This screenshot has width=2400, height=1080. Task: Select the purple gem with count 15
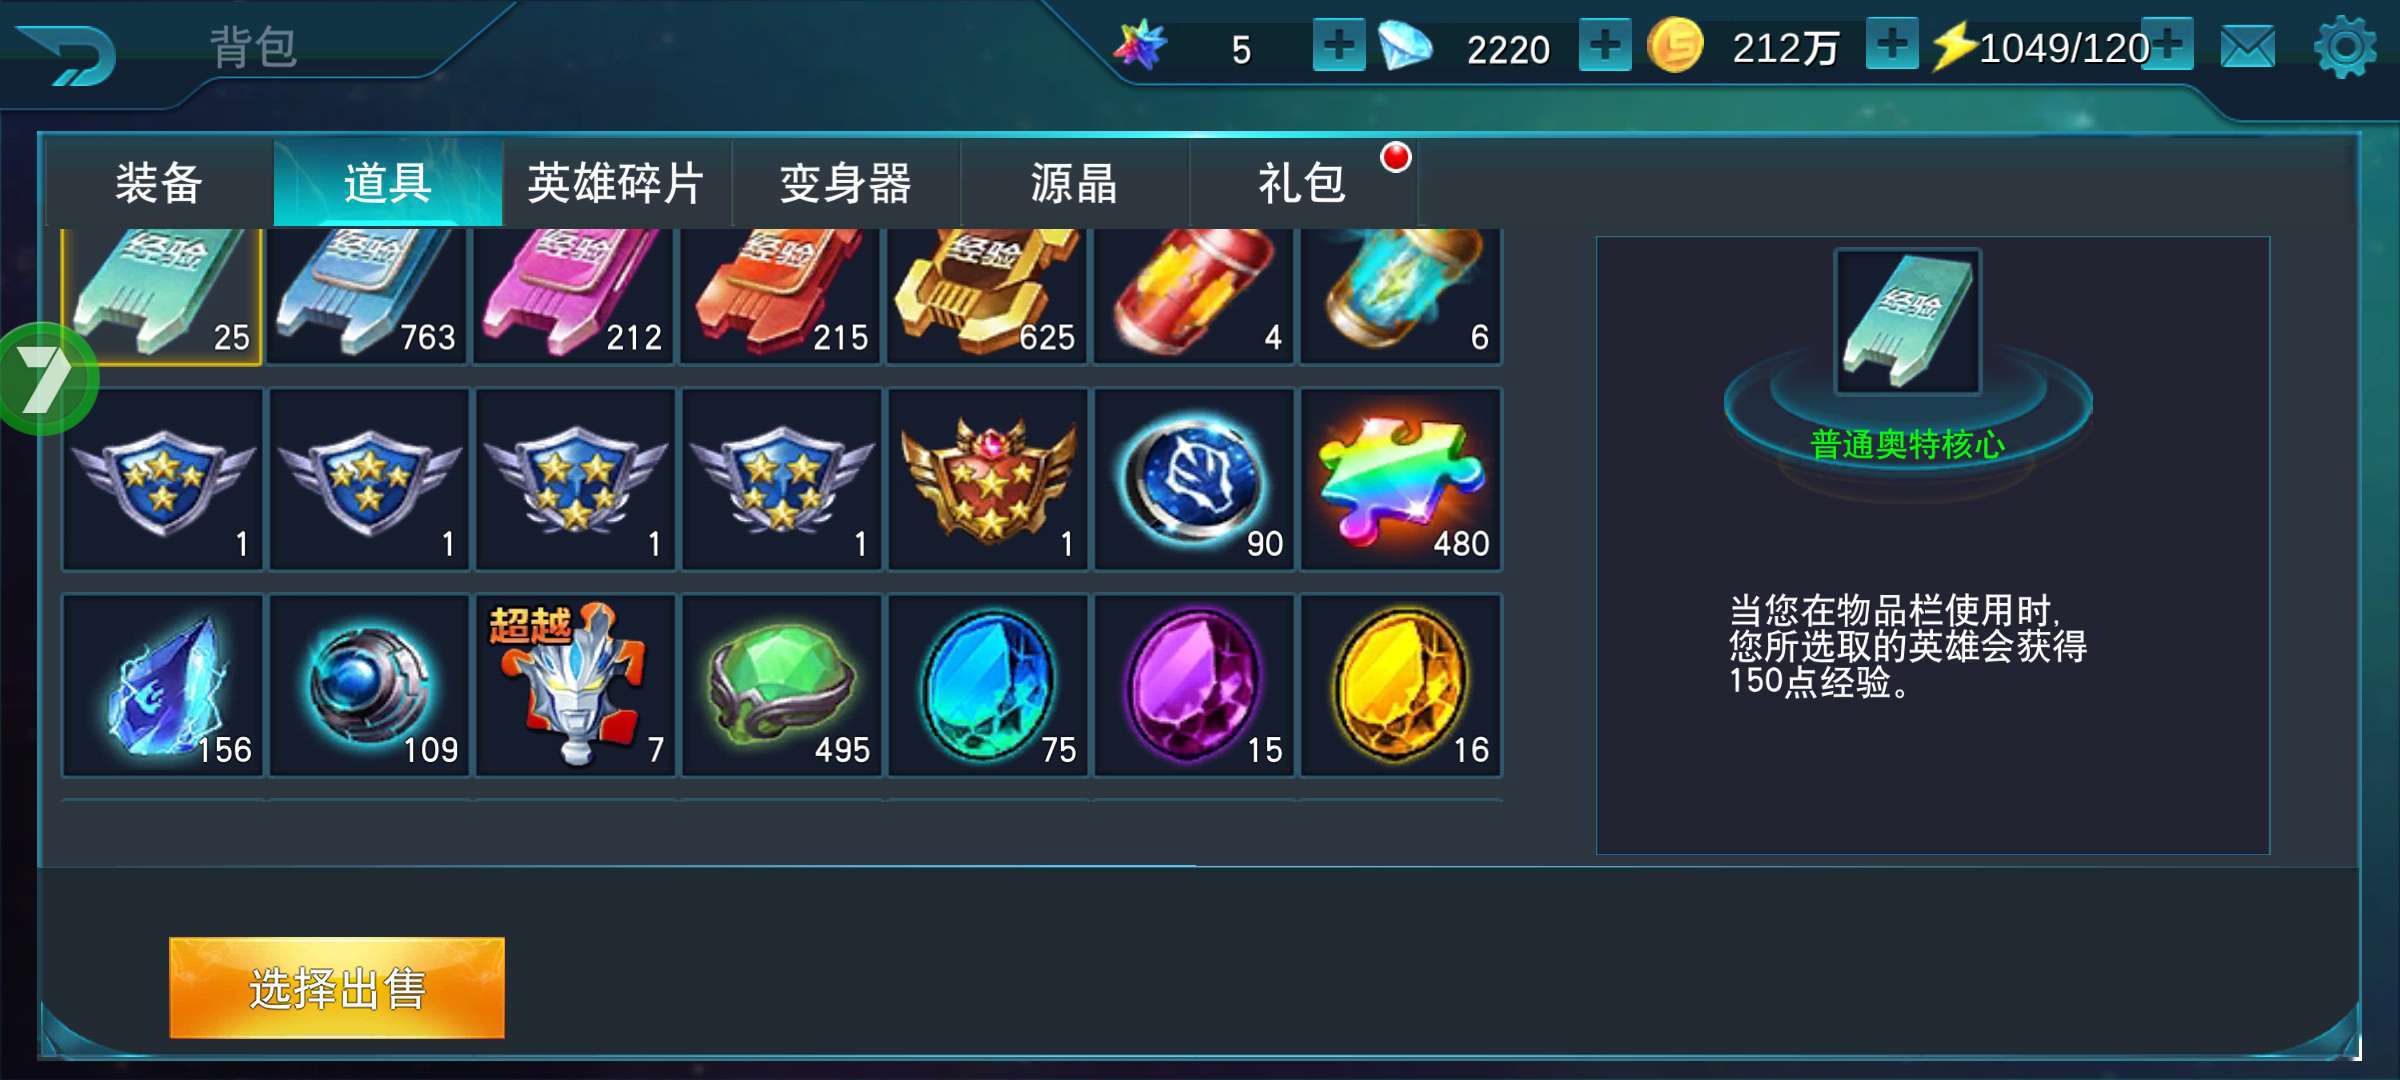click(x=1194, y=686)
